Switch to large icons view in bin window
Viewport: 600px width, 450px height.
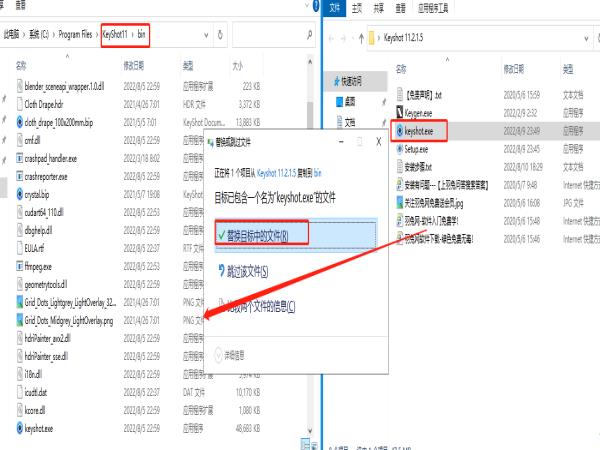click(x=313, y=445)
